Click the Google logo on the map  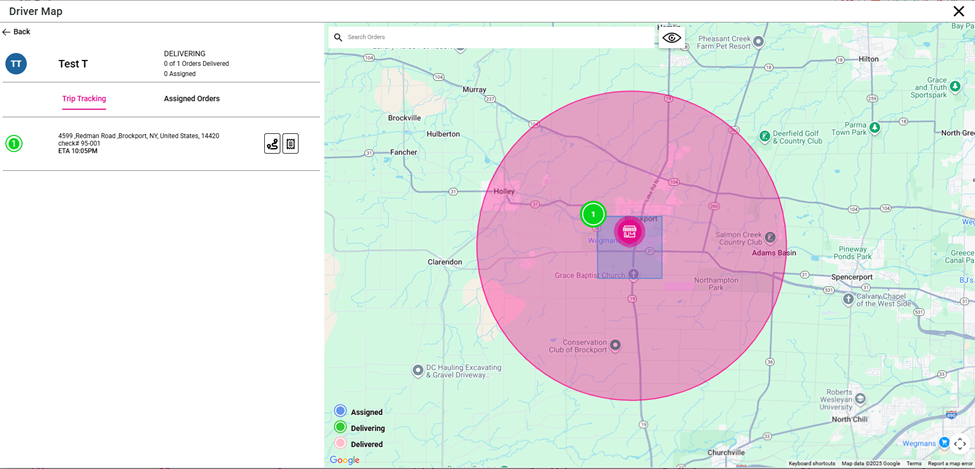point(345,460)
